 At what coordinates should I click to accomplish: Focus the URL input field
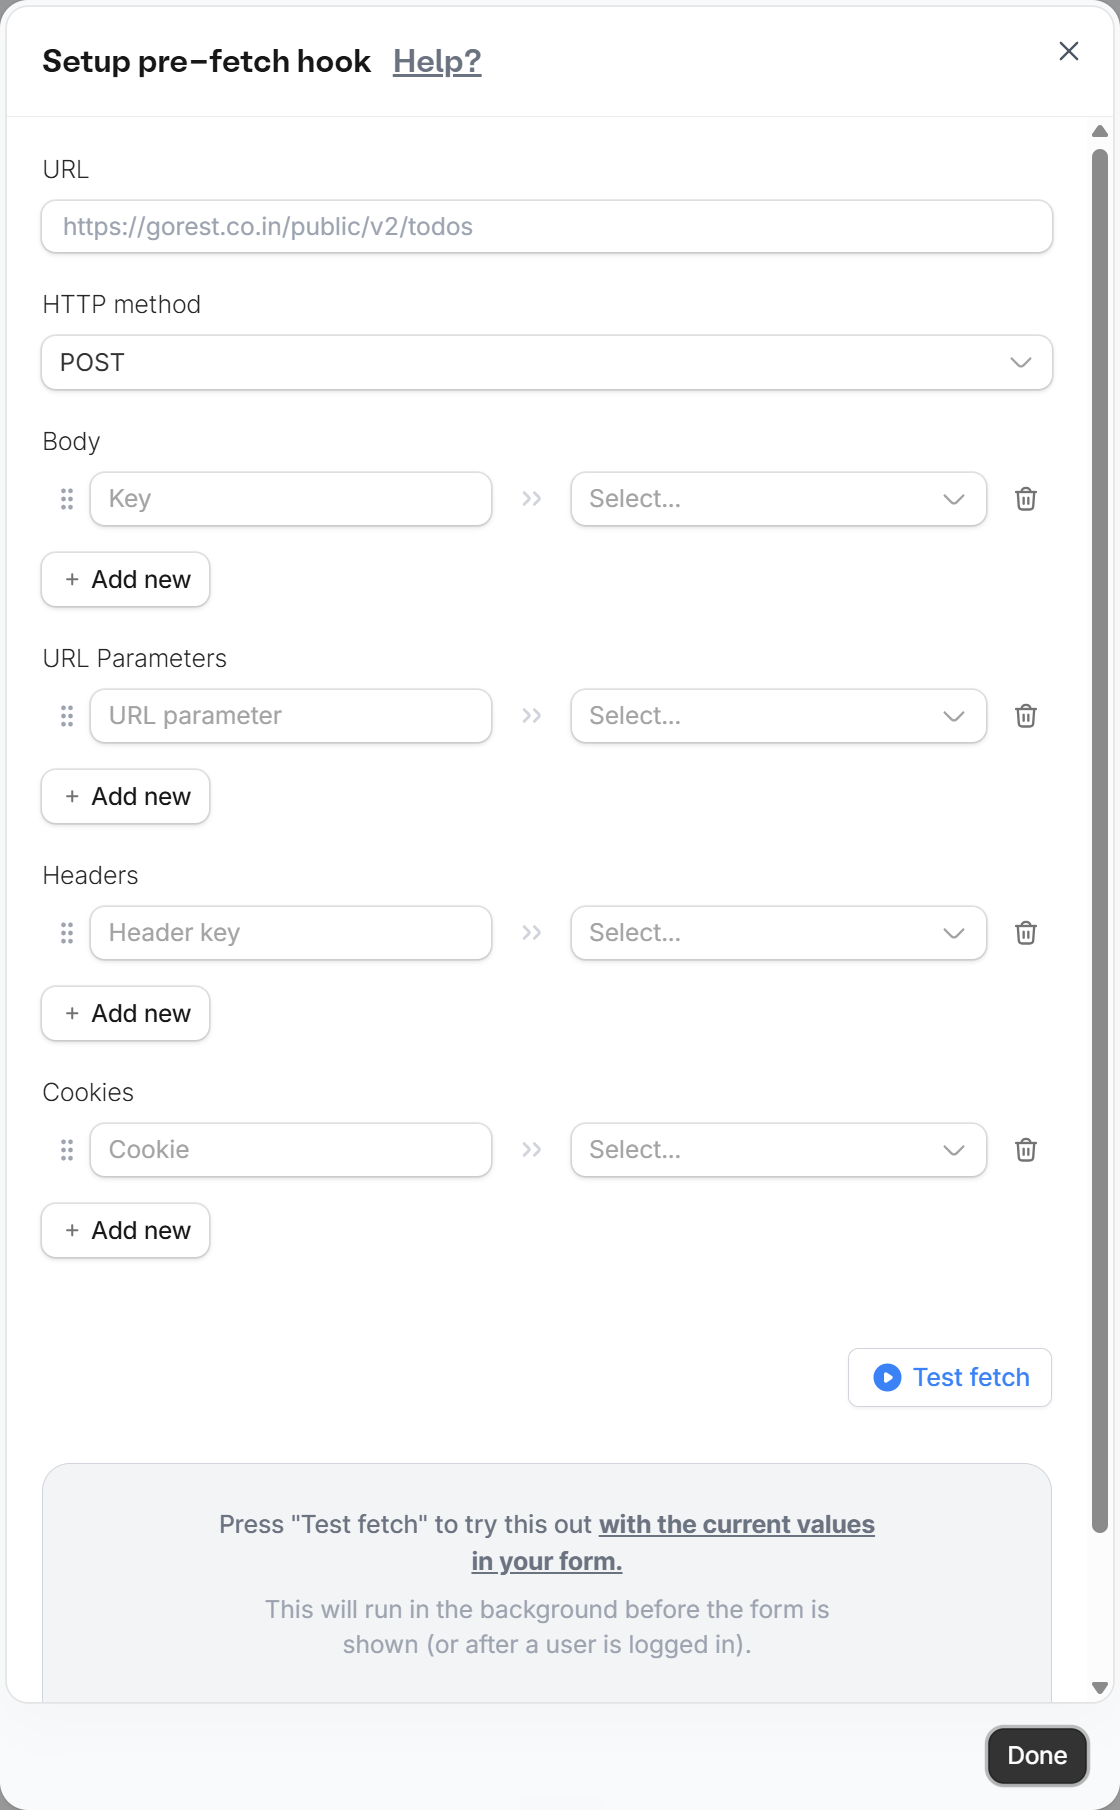click(x=547, y=227)
